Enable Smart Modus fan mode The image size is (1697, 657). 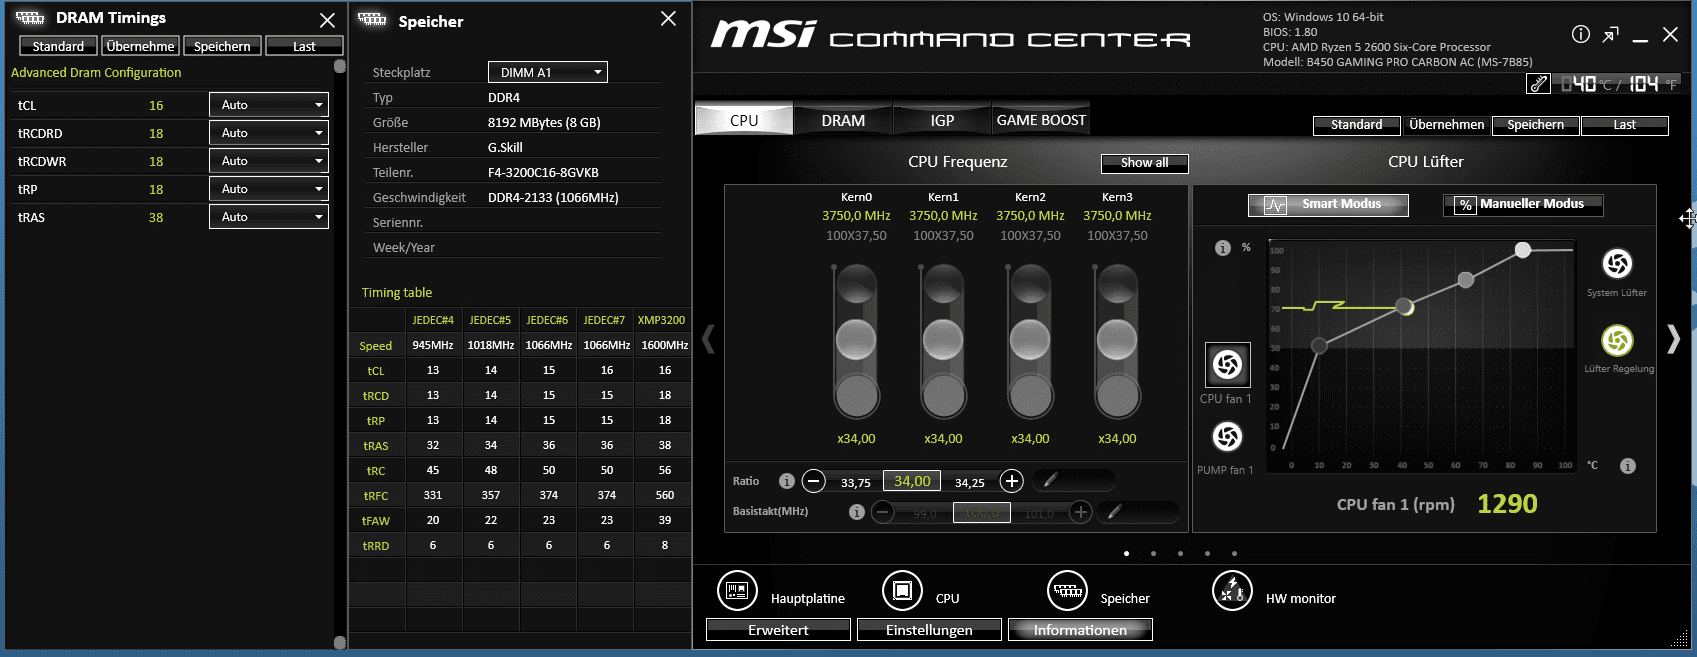pos(1328,205)
